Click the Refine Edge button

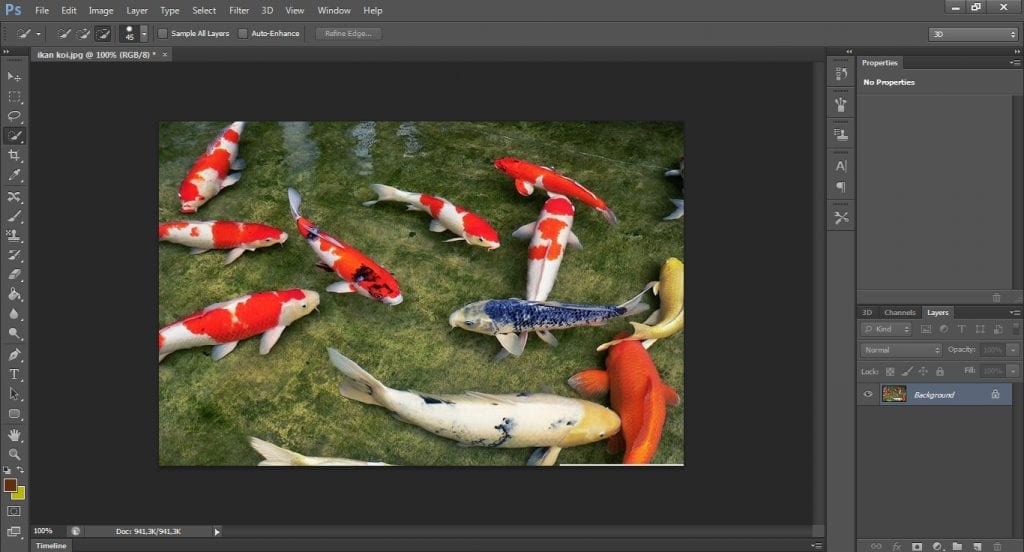[348, 34]
